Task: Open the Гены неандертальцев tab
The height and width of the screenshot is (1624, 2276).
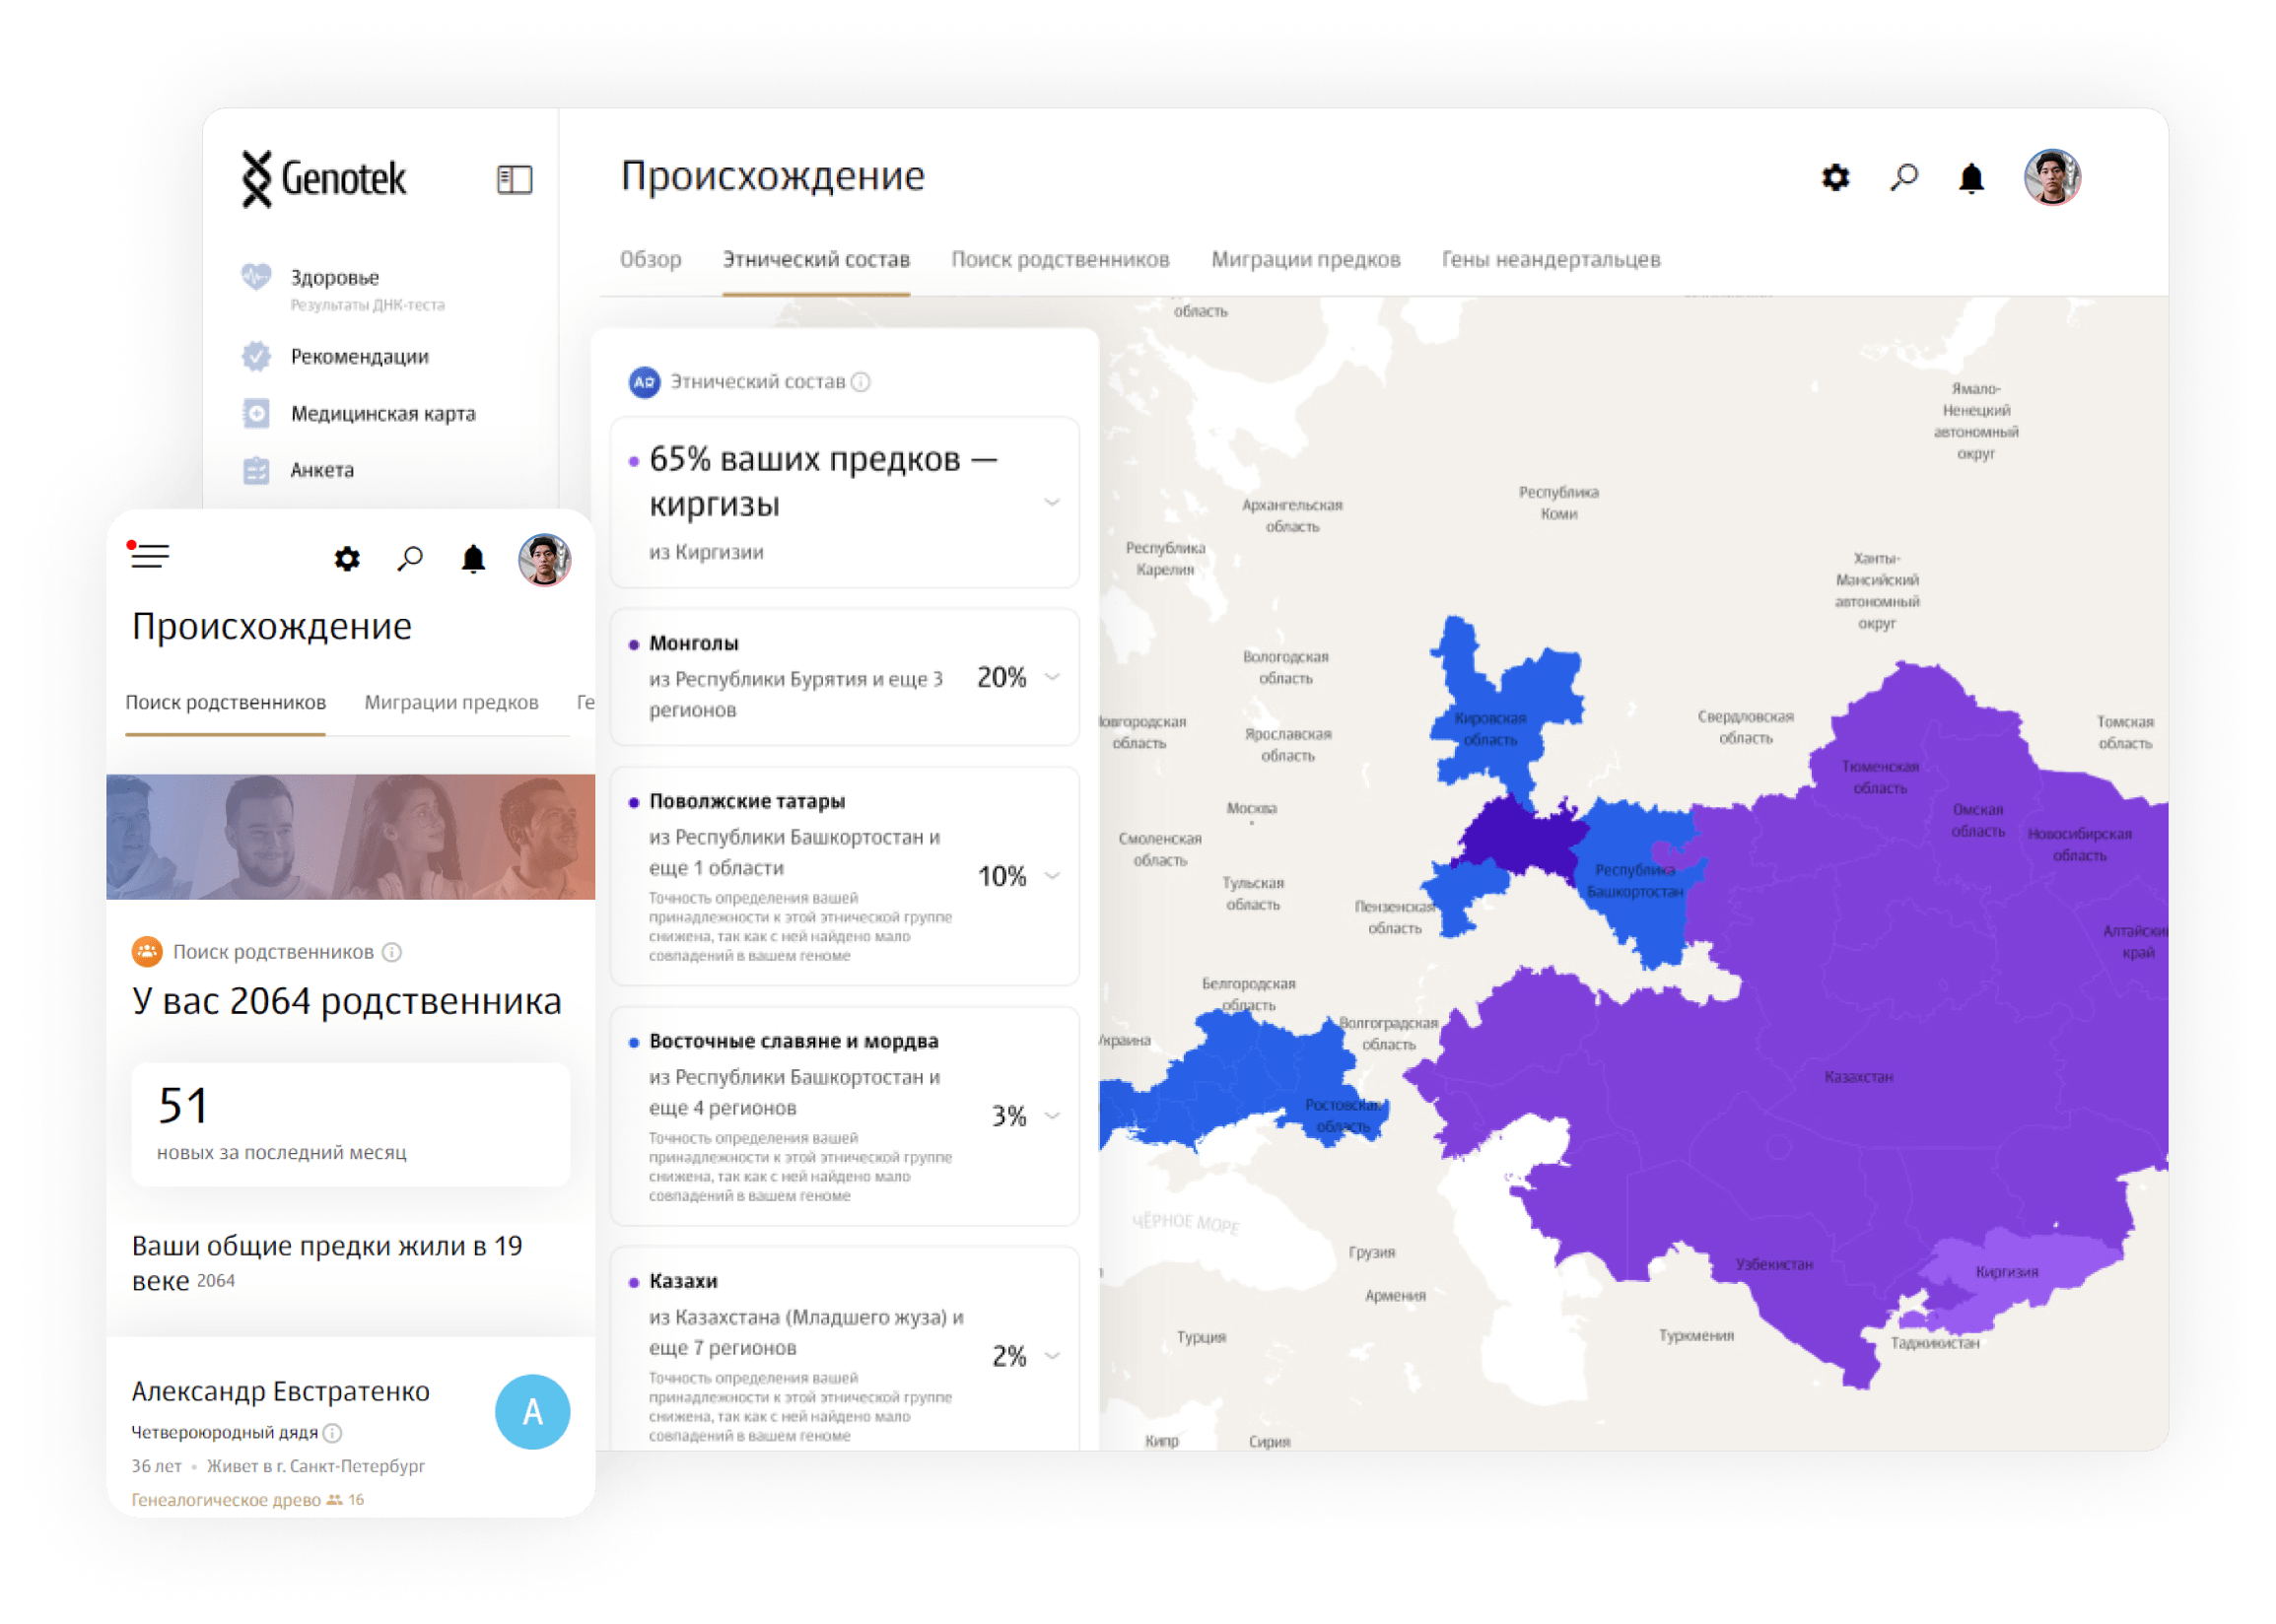Action: coord(1550,260)
